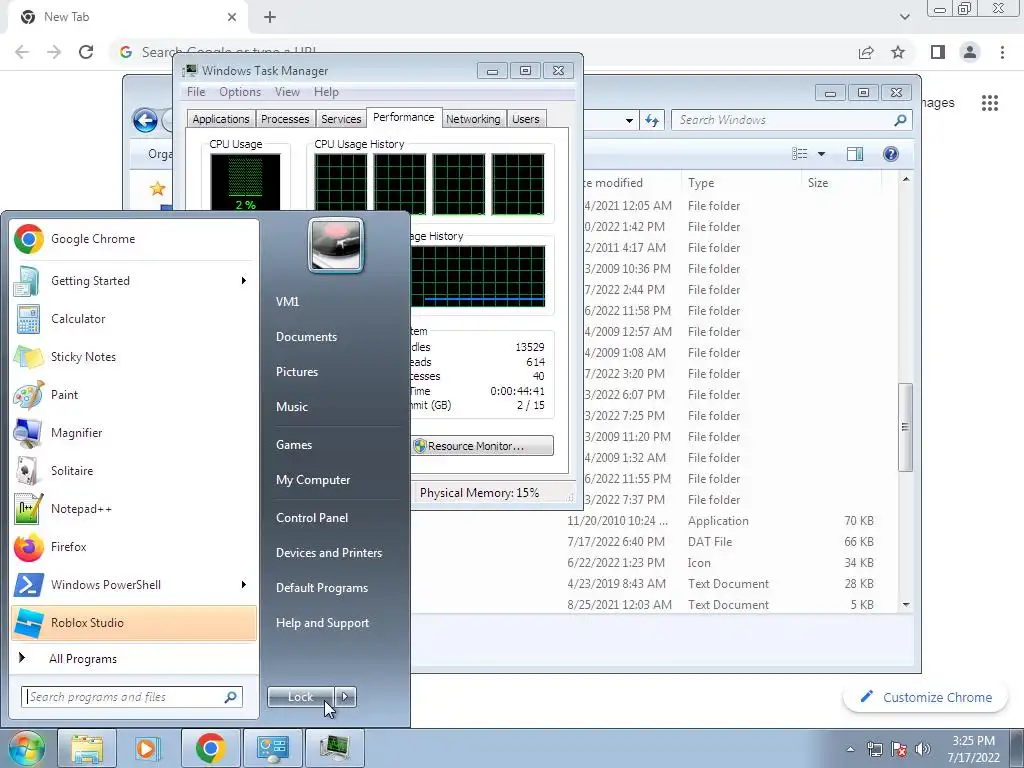Image resolution: width=1024 pixels, height=768 pixels.
Task: Open Calculator from Start menu
Action: (x=134, y=319)
